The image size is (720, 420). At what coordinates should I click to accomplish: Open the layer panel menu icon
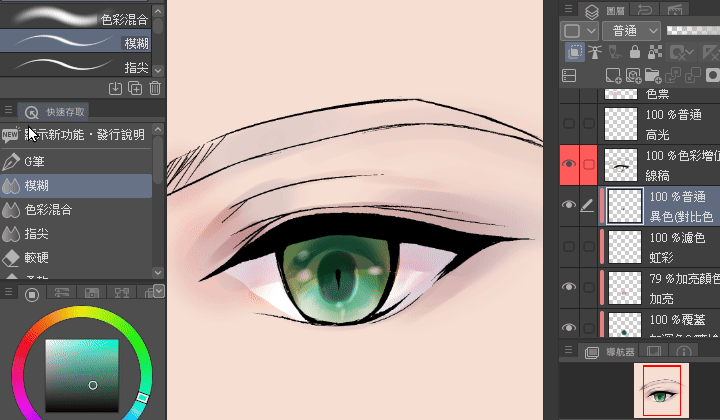coord(568,9)
